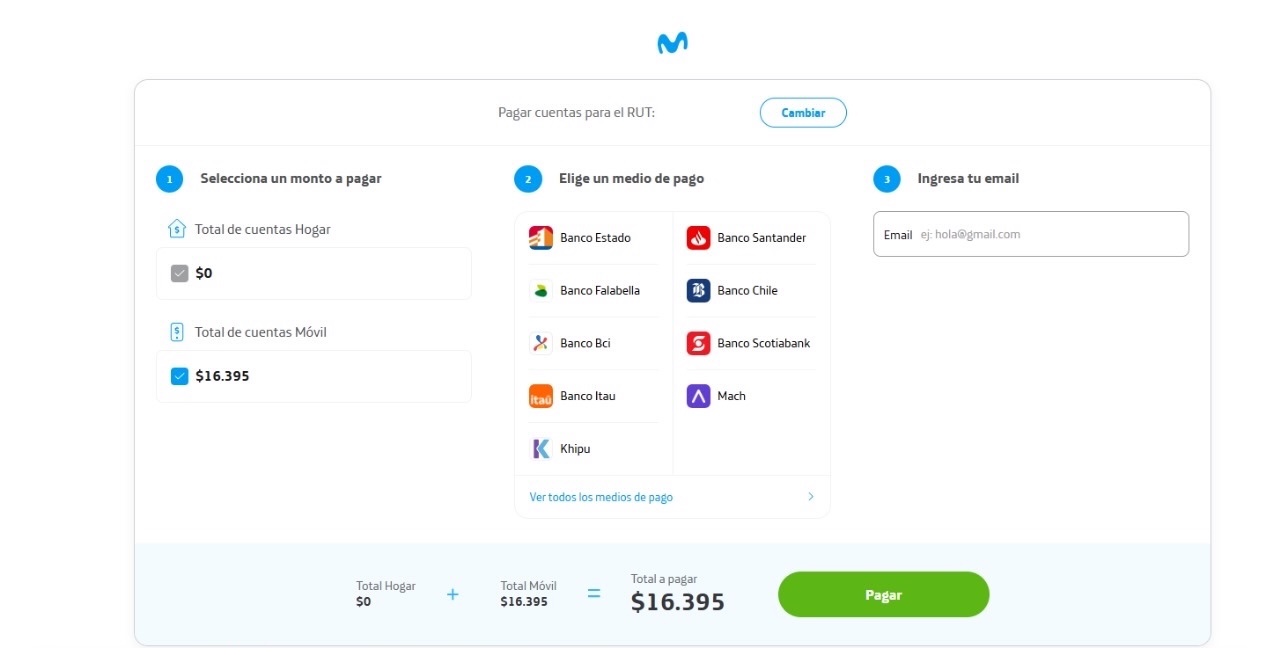
Task: Pick the orange Banco Itau icon
Action: 541,396
